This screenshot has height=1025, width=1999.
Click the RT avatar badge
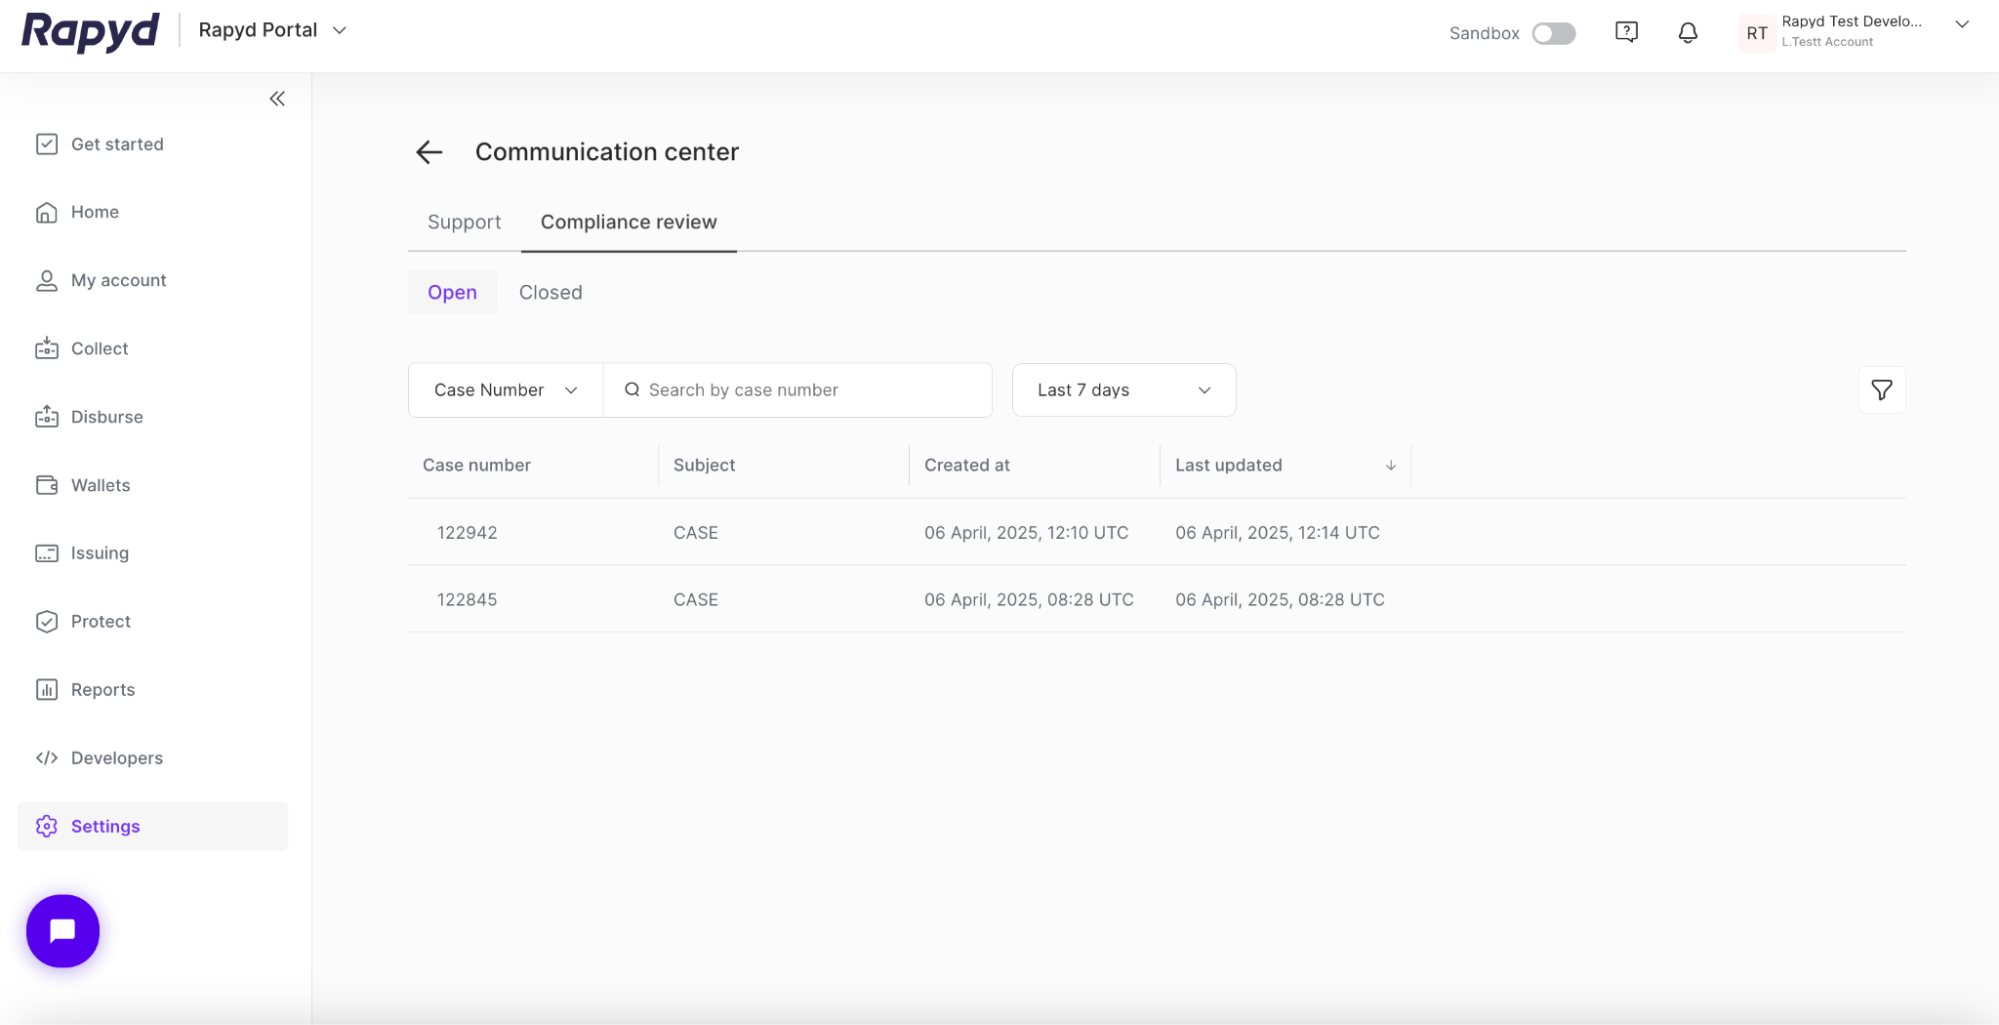click(x=1756, y=33)
